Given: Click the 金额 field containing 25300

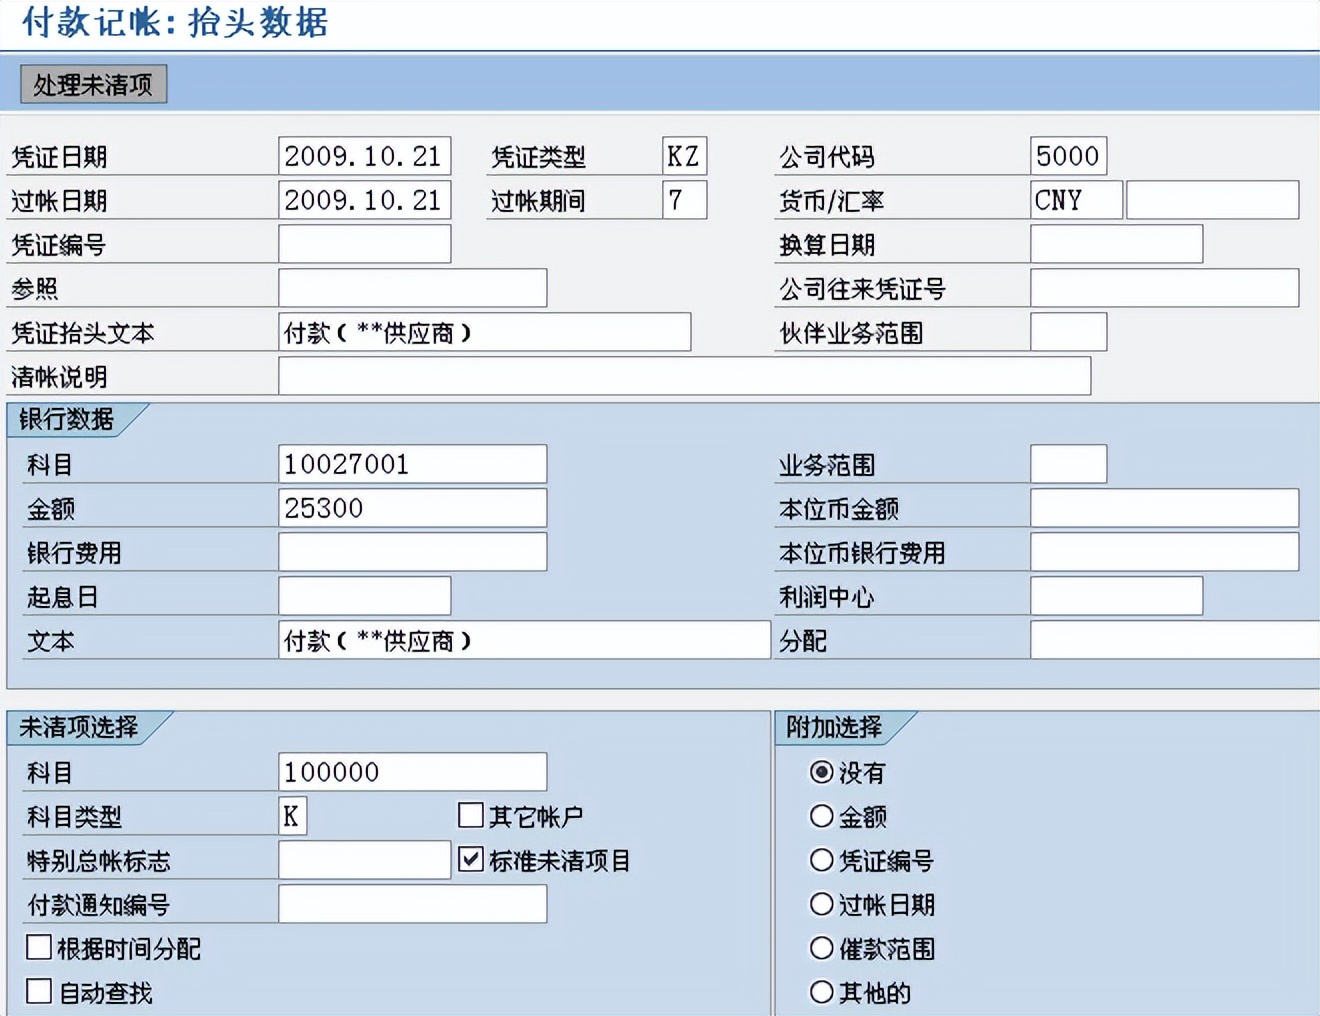Looking at the screenshot, I should pyautogui.click(x=412, y=507).
